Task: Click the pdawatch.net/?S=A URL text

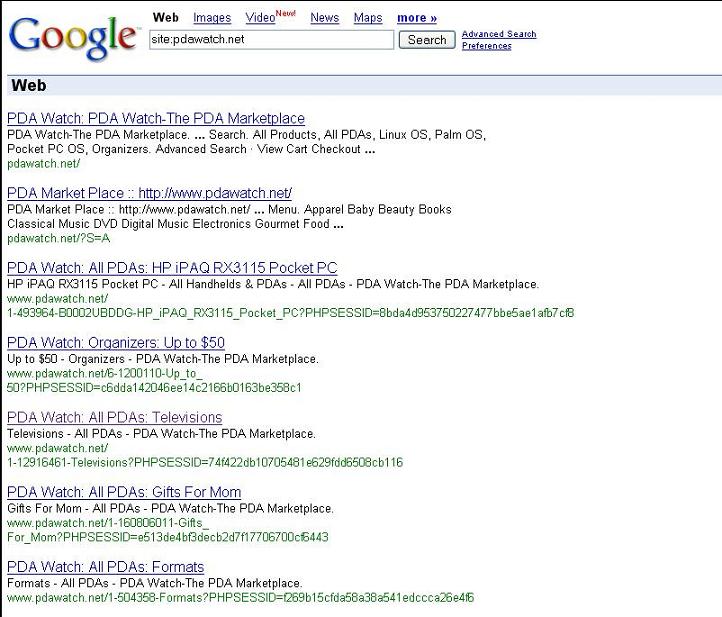Action: coord(58,238)
